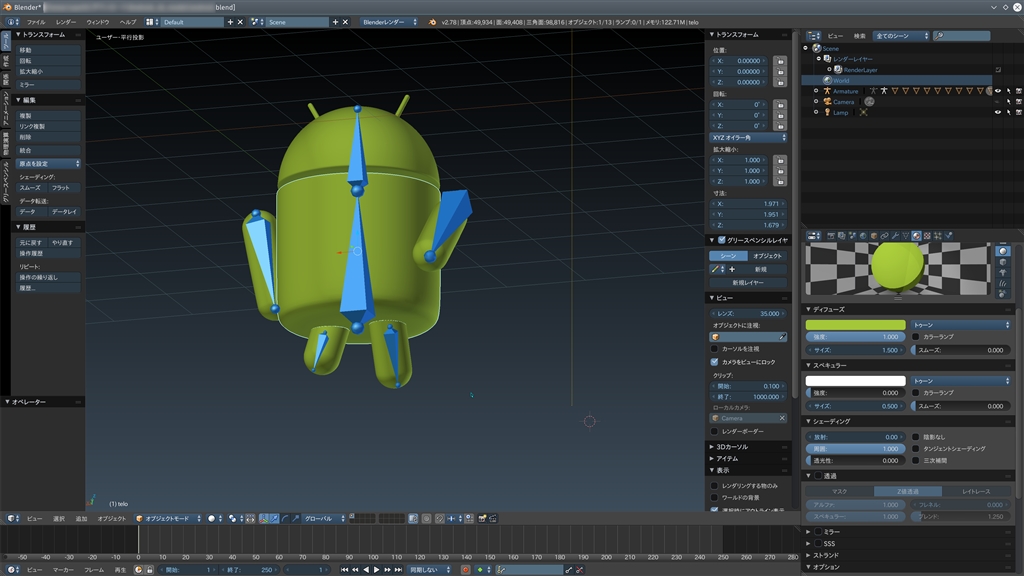Uncheck カメラをビューにロック checkbox
1024x576 pixels.
[714, 362]
